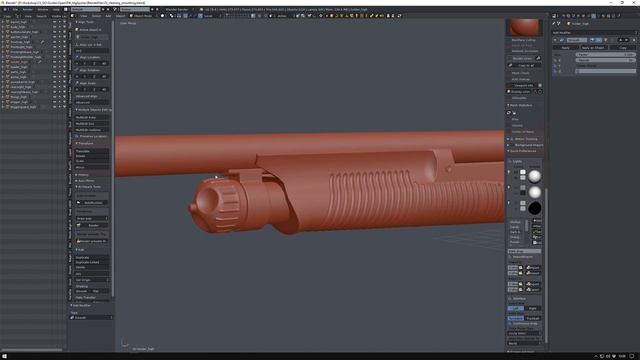Open the Set Origin dropdown

[92, 280]
